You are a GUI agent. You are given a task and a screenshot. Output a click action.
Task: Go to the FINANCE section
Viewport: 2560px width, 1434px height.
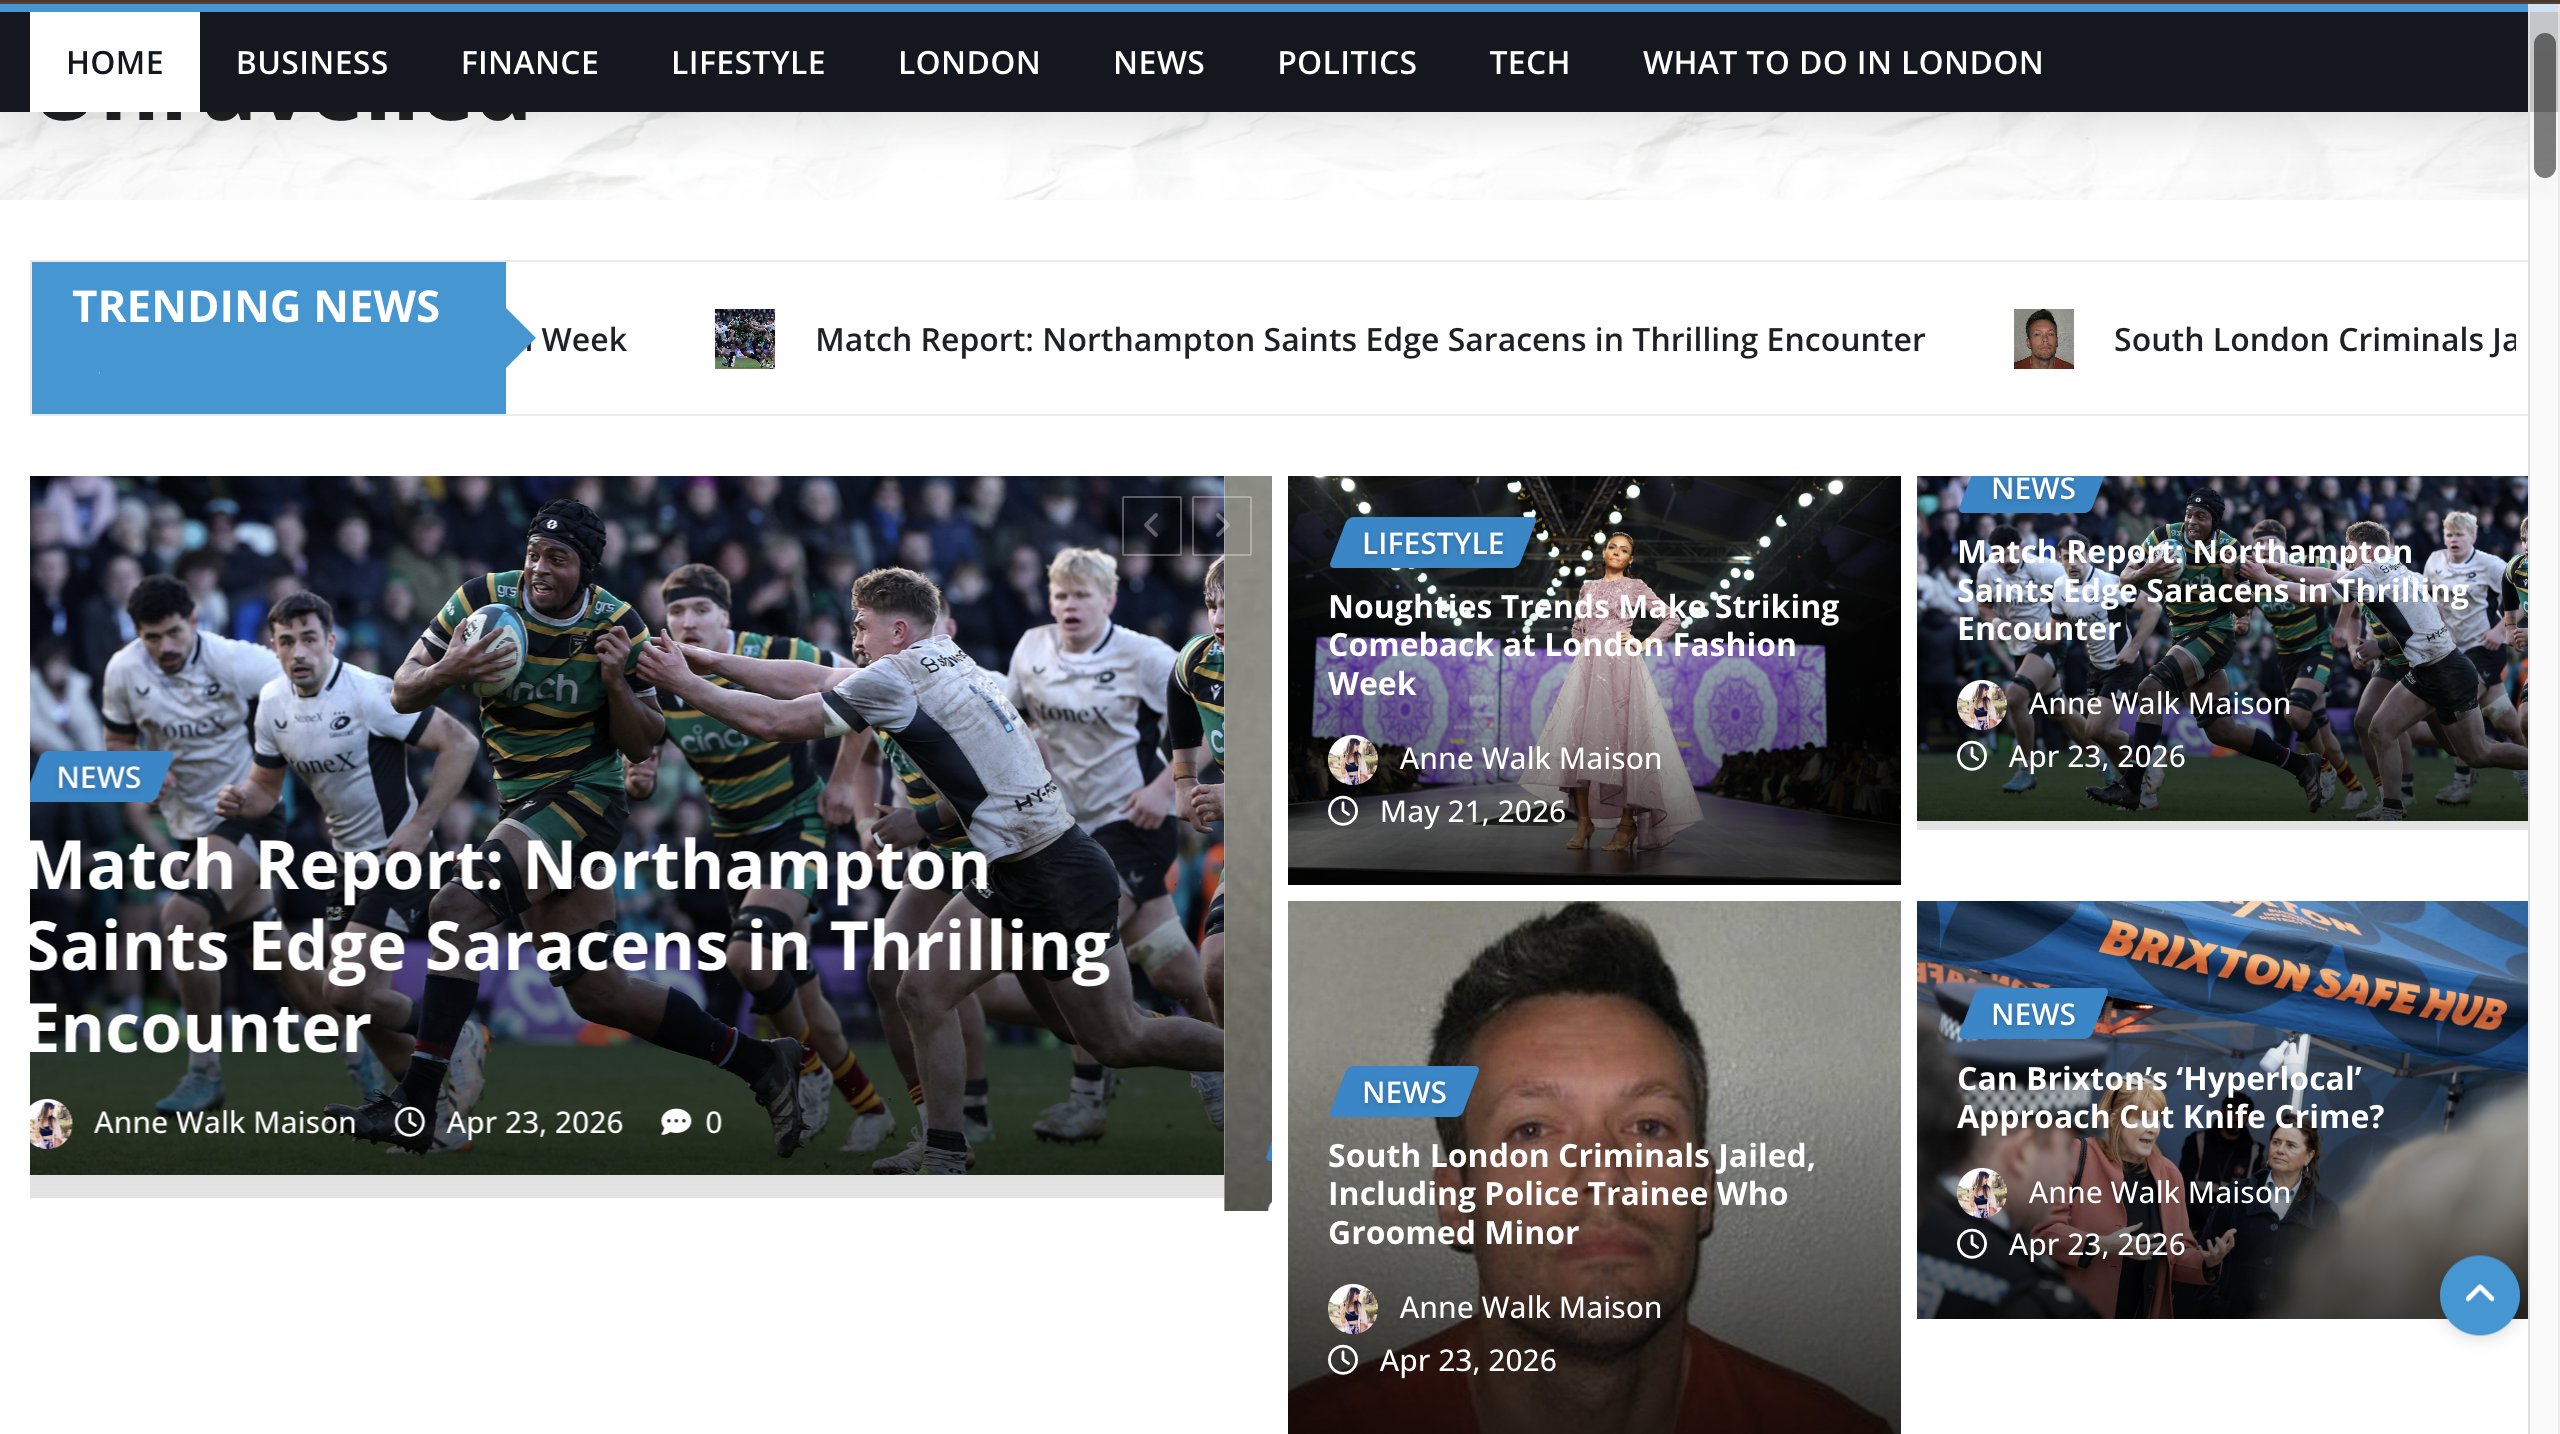click(x=530, y=62)
